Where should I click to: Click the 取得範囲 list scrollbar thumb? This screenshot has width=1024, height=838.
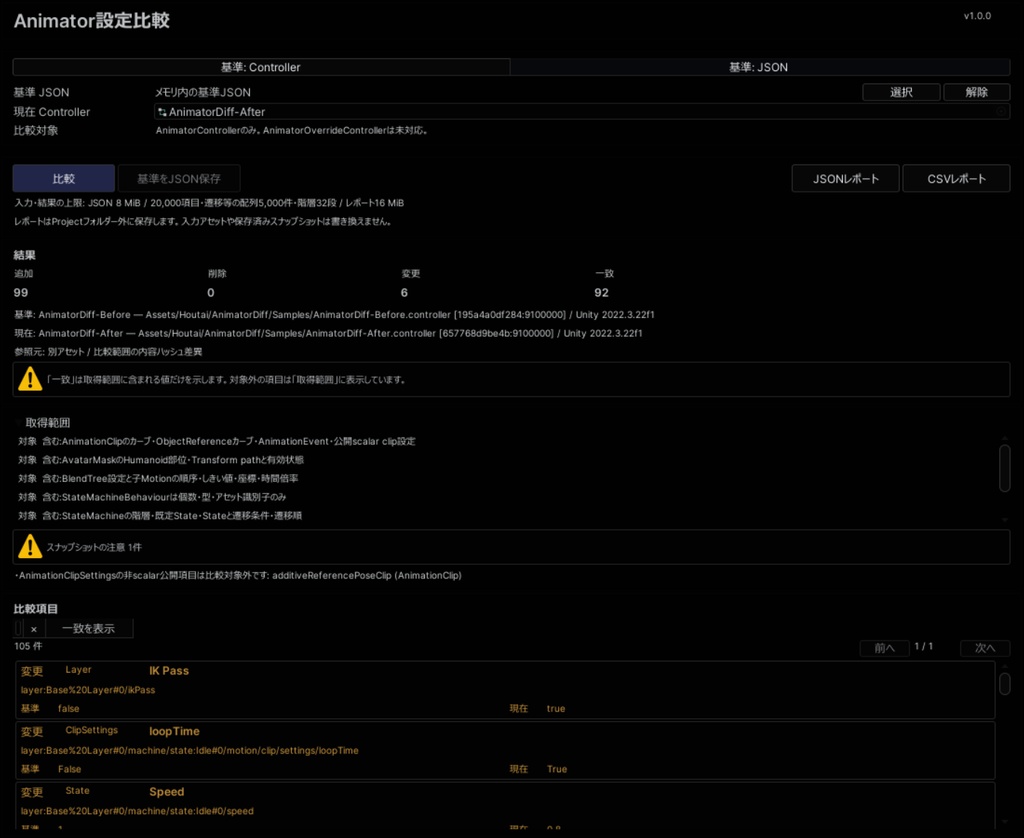click(x=1004, y=467)
